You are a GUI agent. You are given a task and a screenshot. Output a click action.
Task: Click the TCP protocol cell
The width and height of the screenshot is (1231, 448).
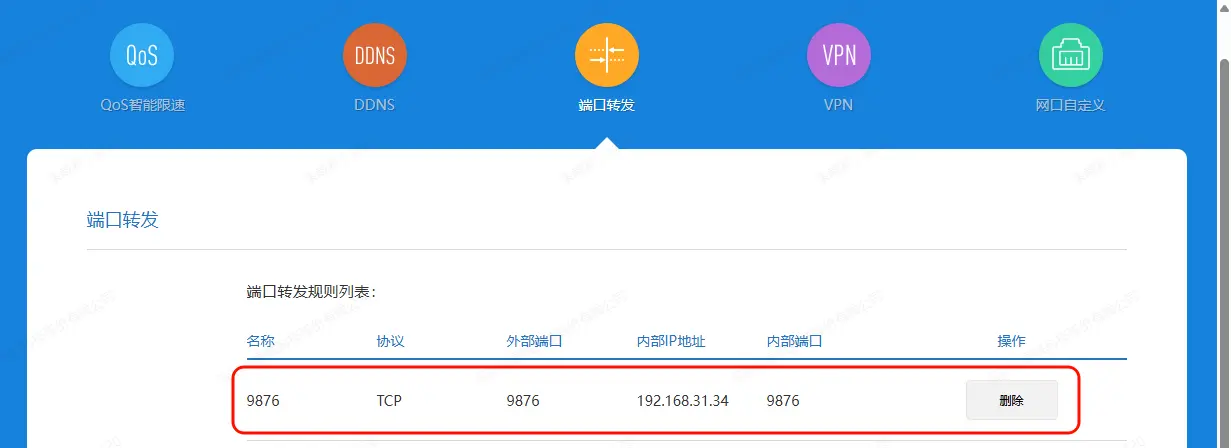click(389, 401)
